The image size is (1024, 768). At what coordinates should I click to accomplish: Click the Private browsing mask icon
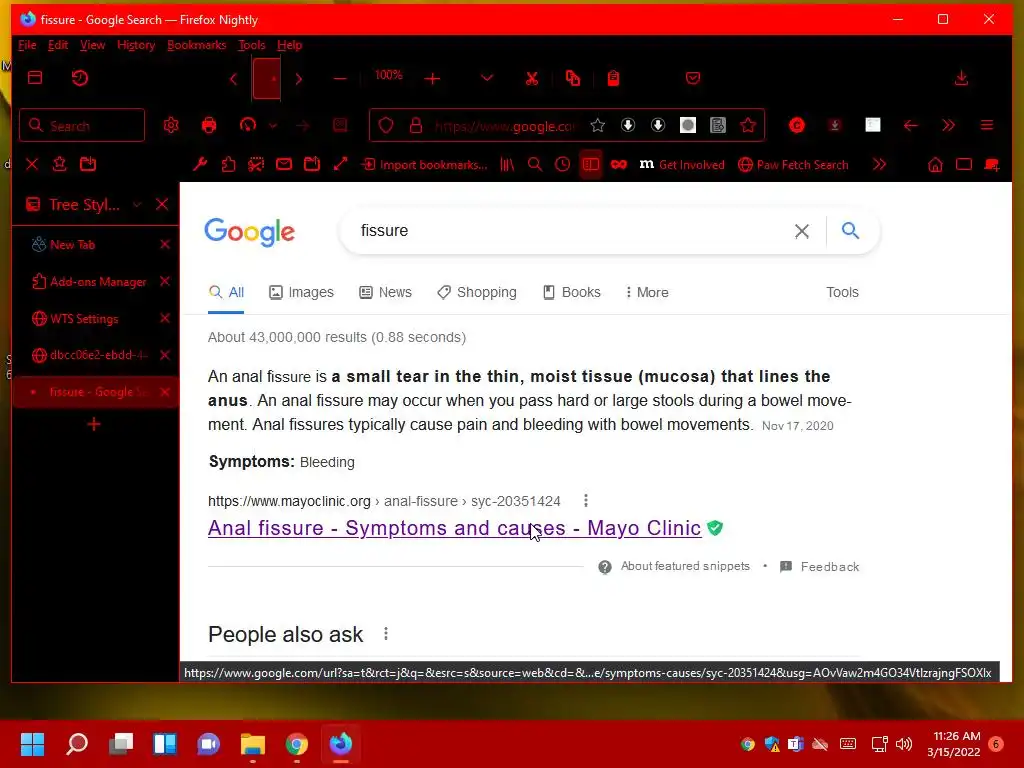pos(618,165)
